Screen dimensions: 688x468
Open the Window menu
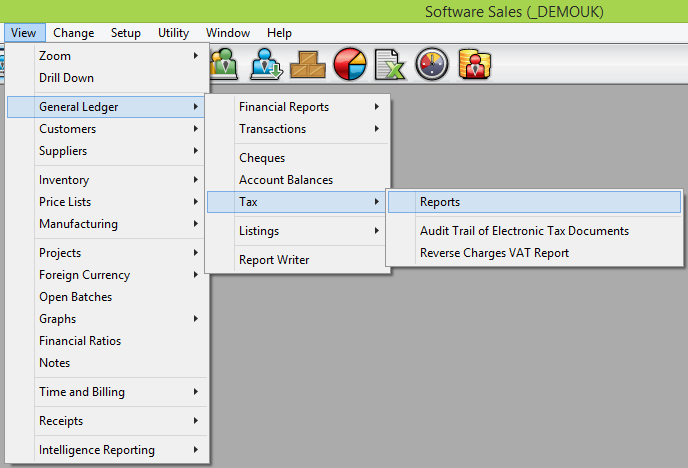228,33
